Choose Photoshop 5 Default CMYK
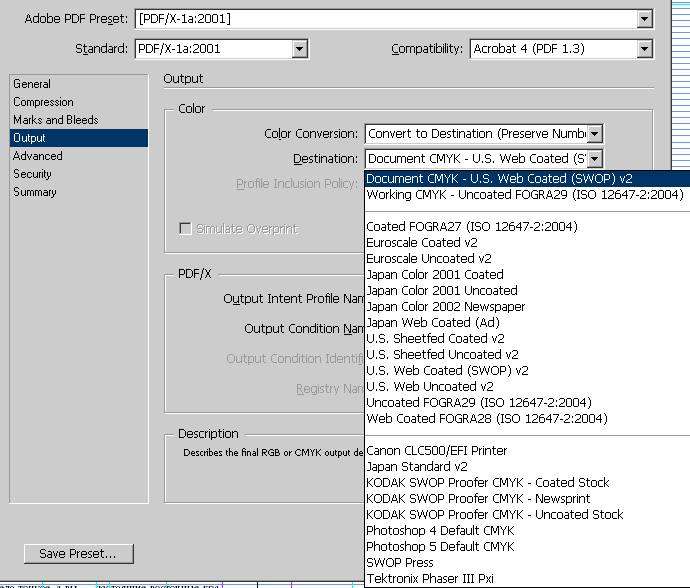The width and height of the screenshot is (690, 588). [527, 547]
